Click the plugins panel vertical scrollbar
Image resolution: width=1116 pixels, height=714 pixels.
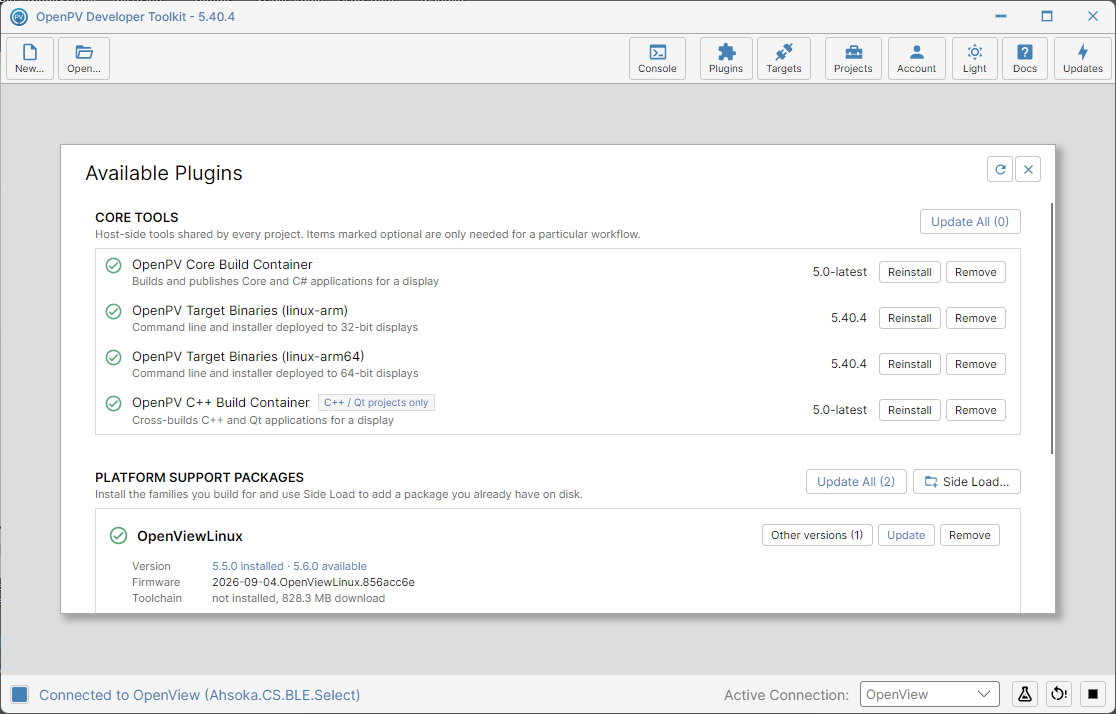coord(1051,328)
